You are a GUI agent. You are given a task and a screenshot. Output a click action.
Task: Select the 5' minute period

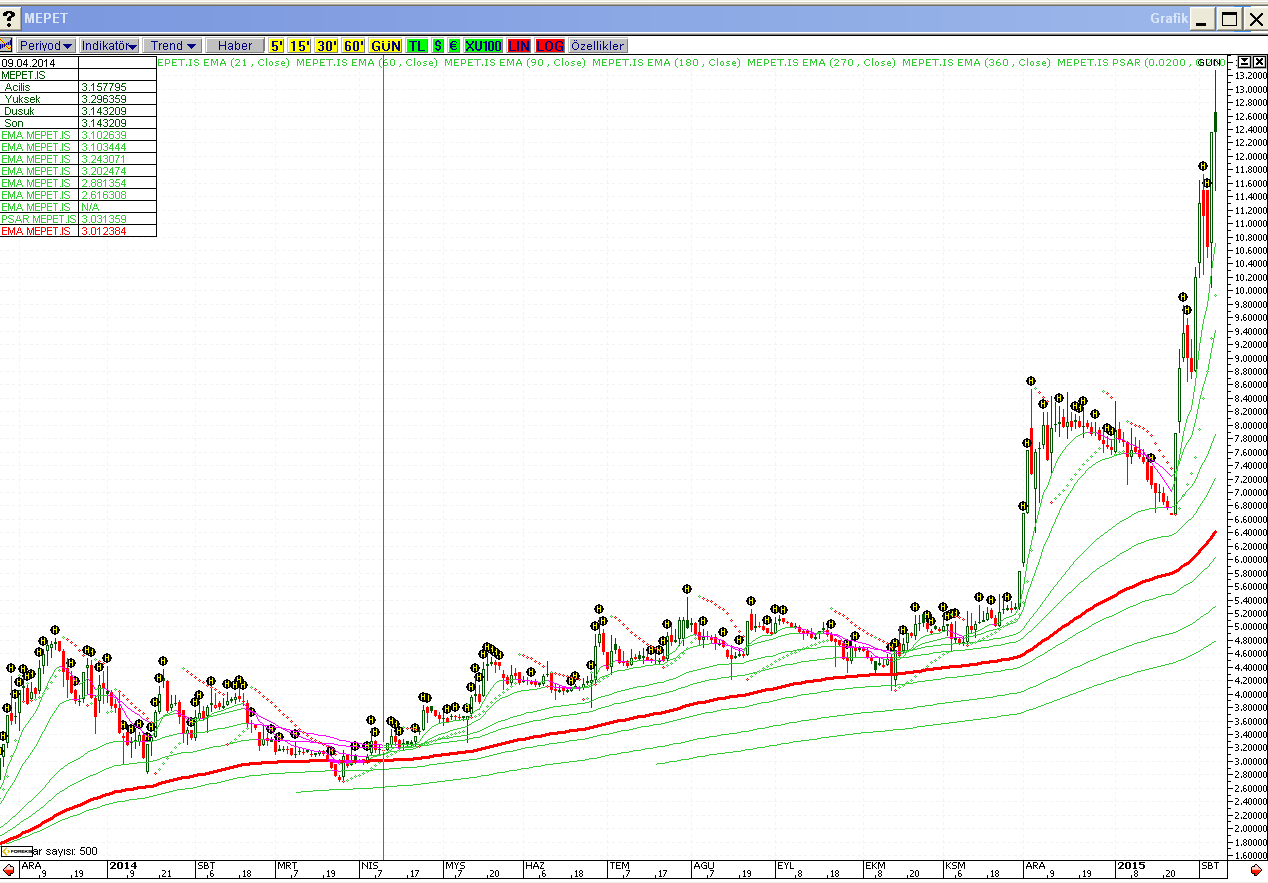(x=274, y=46)
